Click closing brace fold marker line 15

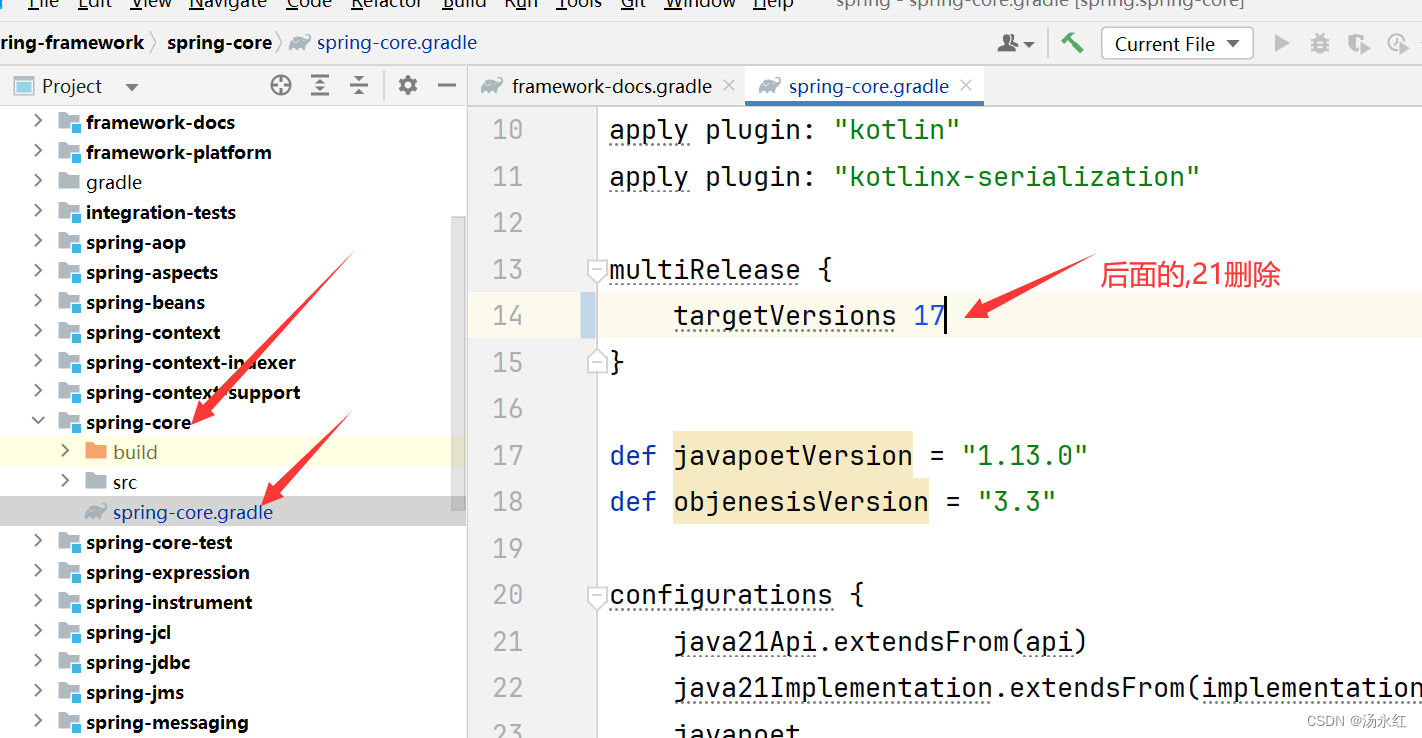597,362
